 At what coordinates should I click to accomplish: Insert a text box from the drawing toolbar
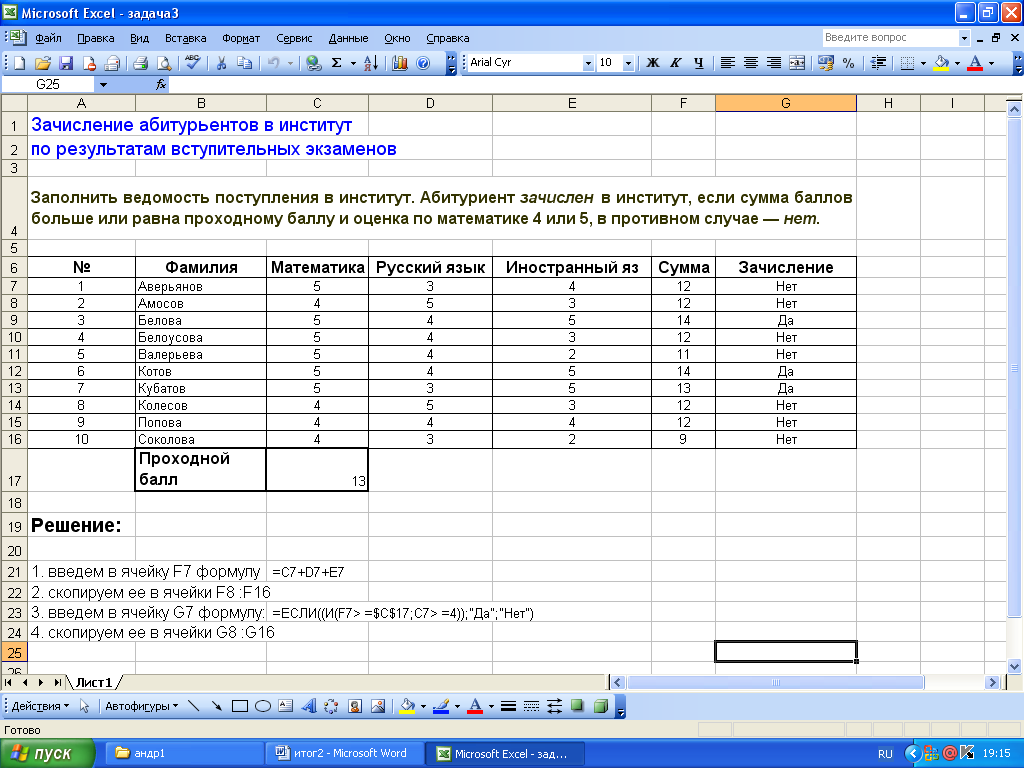pyautogui.click(x=285, y=706)
